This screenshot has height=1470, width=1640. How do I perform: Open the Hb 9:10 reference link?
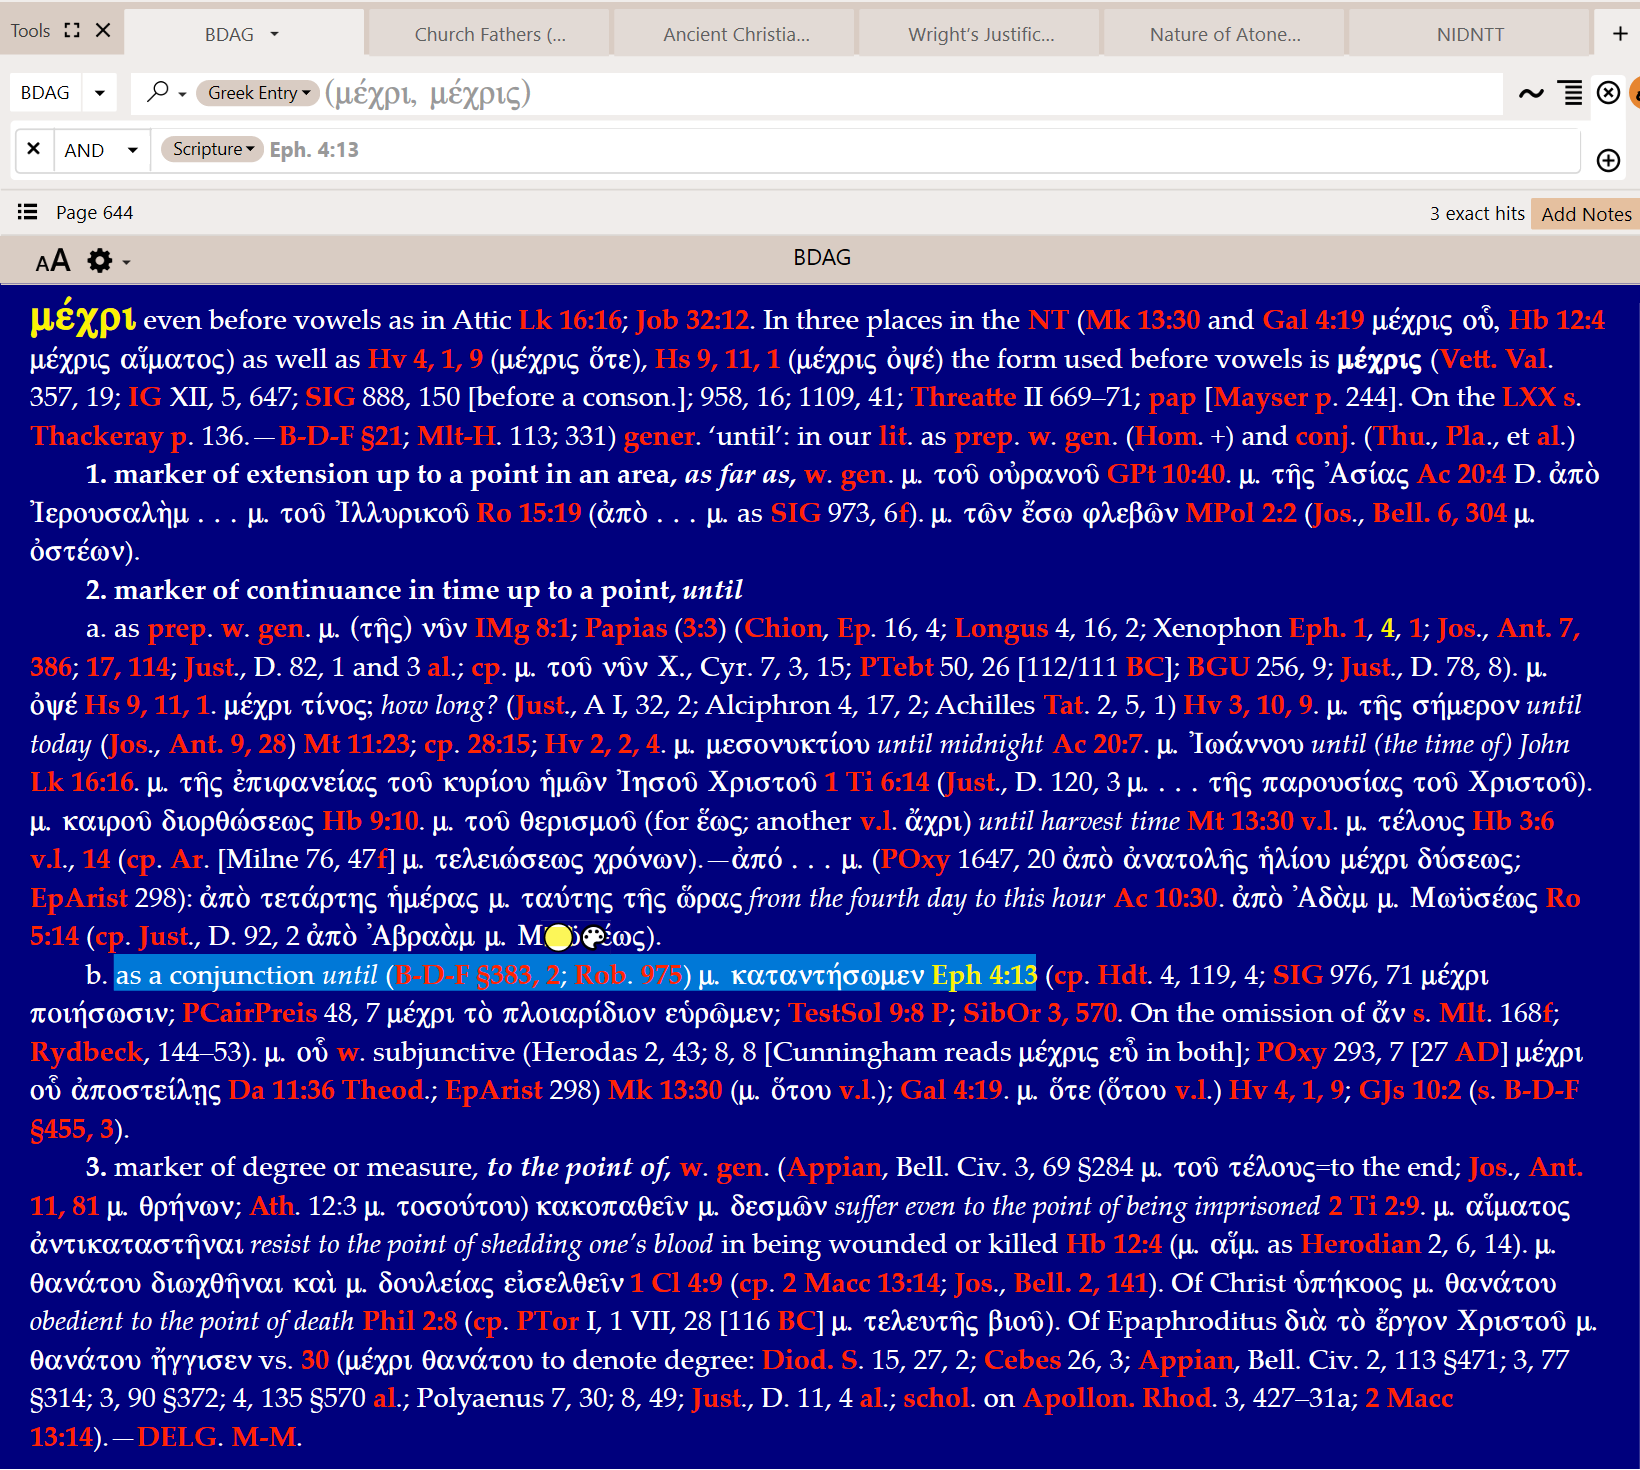pyautogui.click(x=370, y=821)
